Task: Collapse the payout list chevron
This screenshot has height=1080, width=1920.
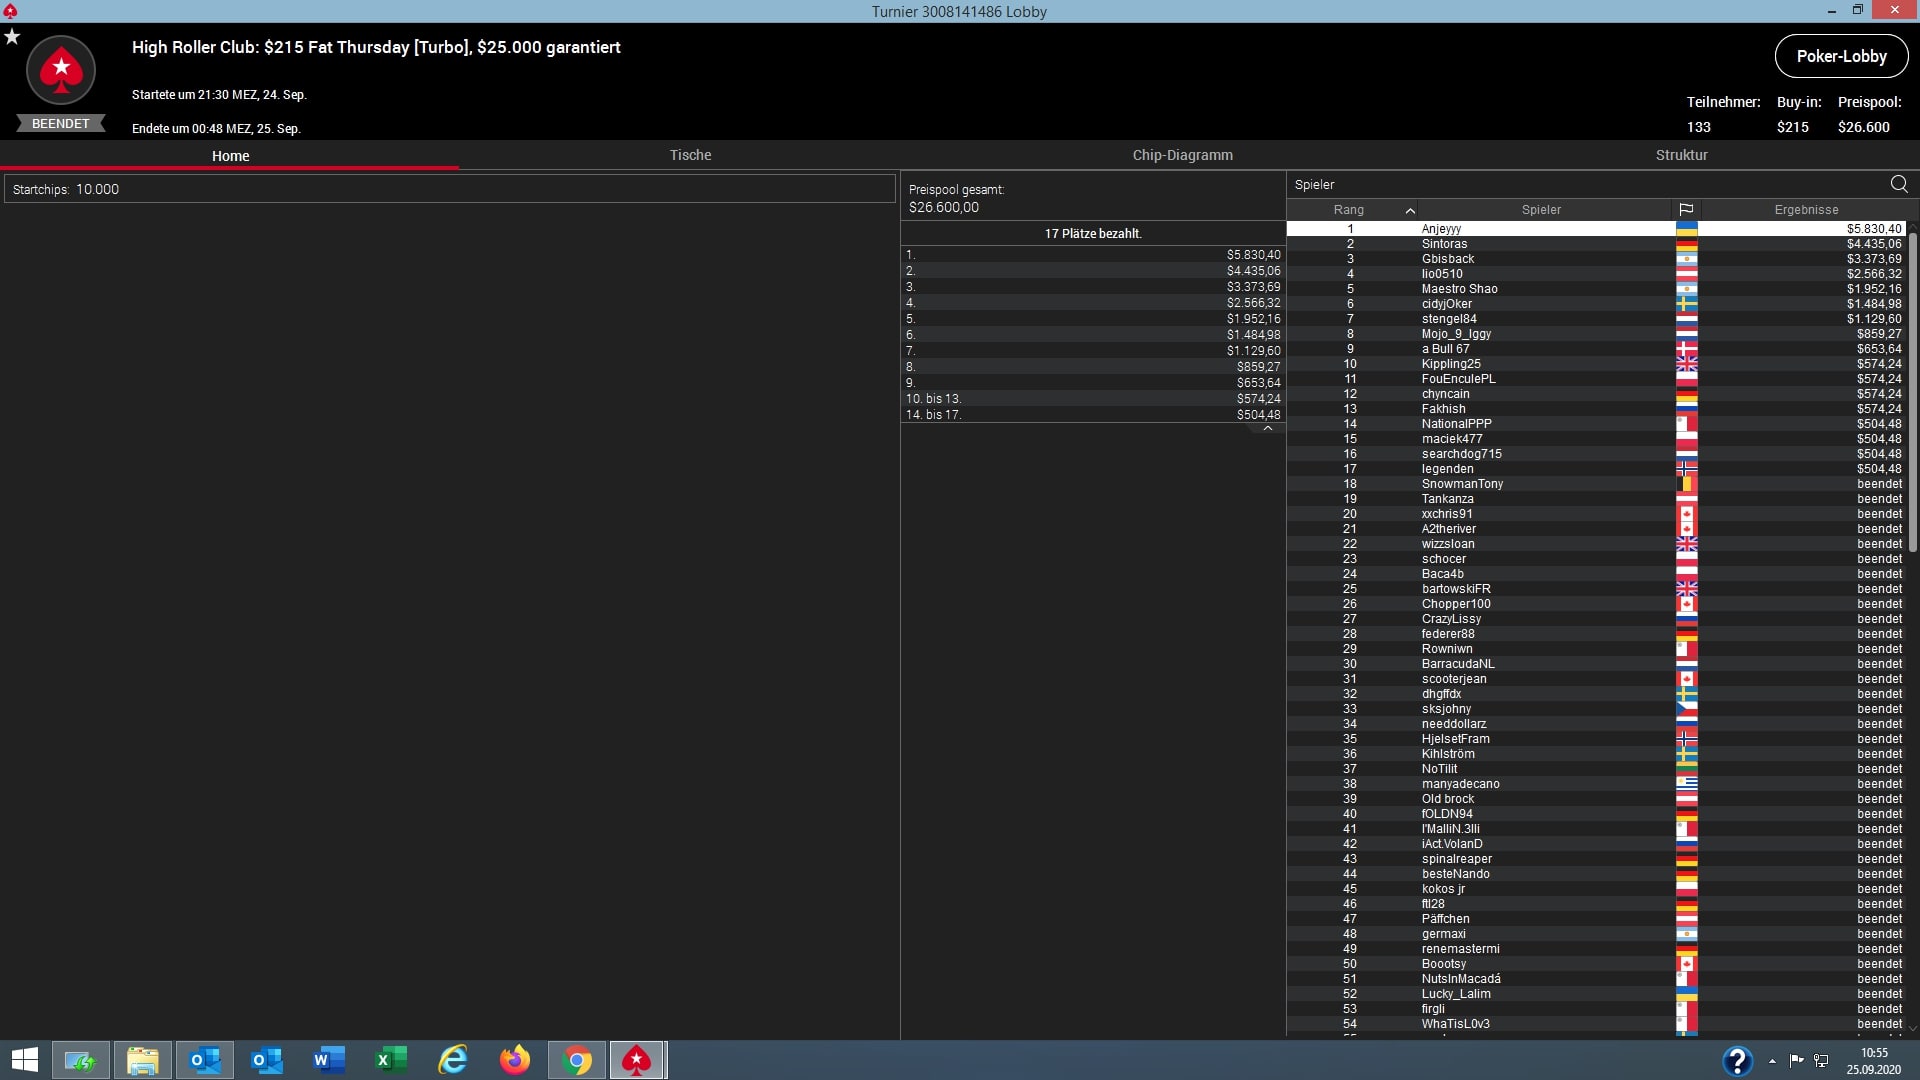Action: click(1267, 428)
